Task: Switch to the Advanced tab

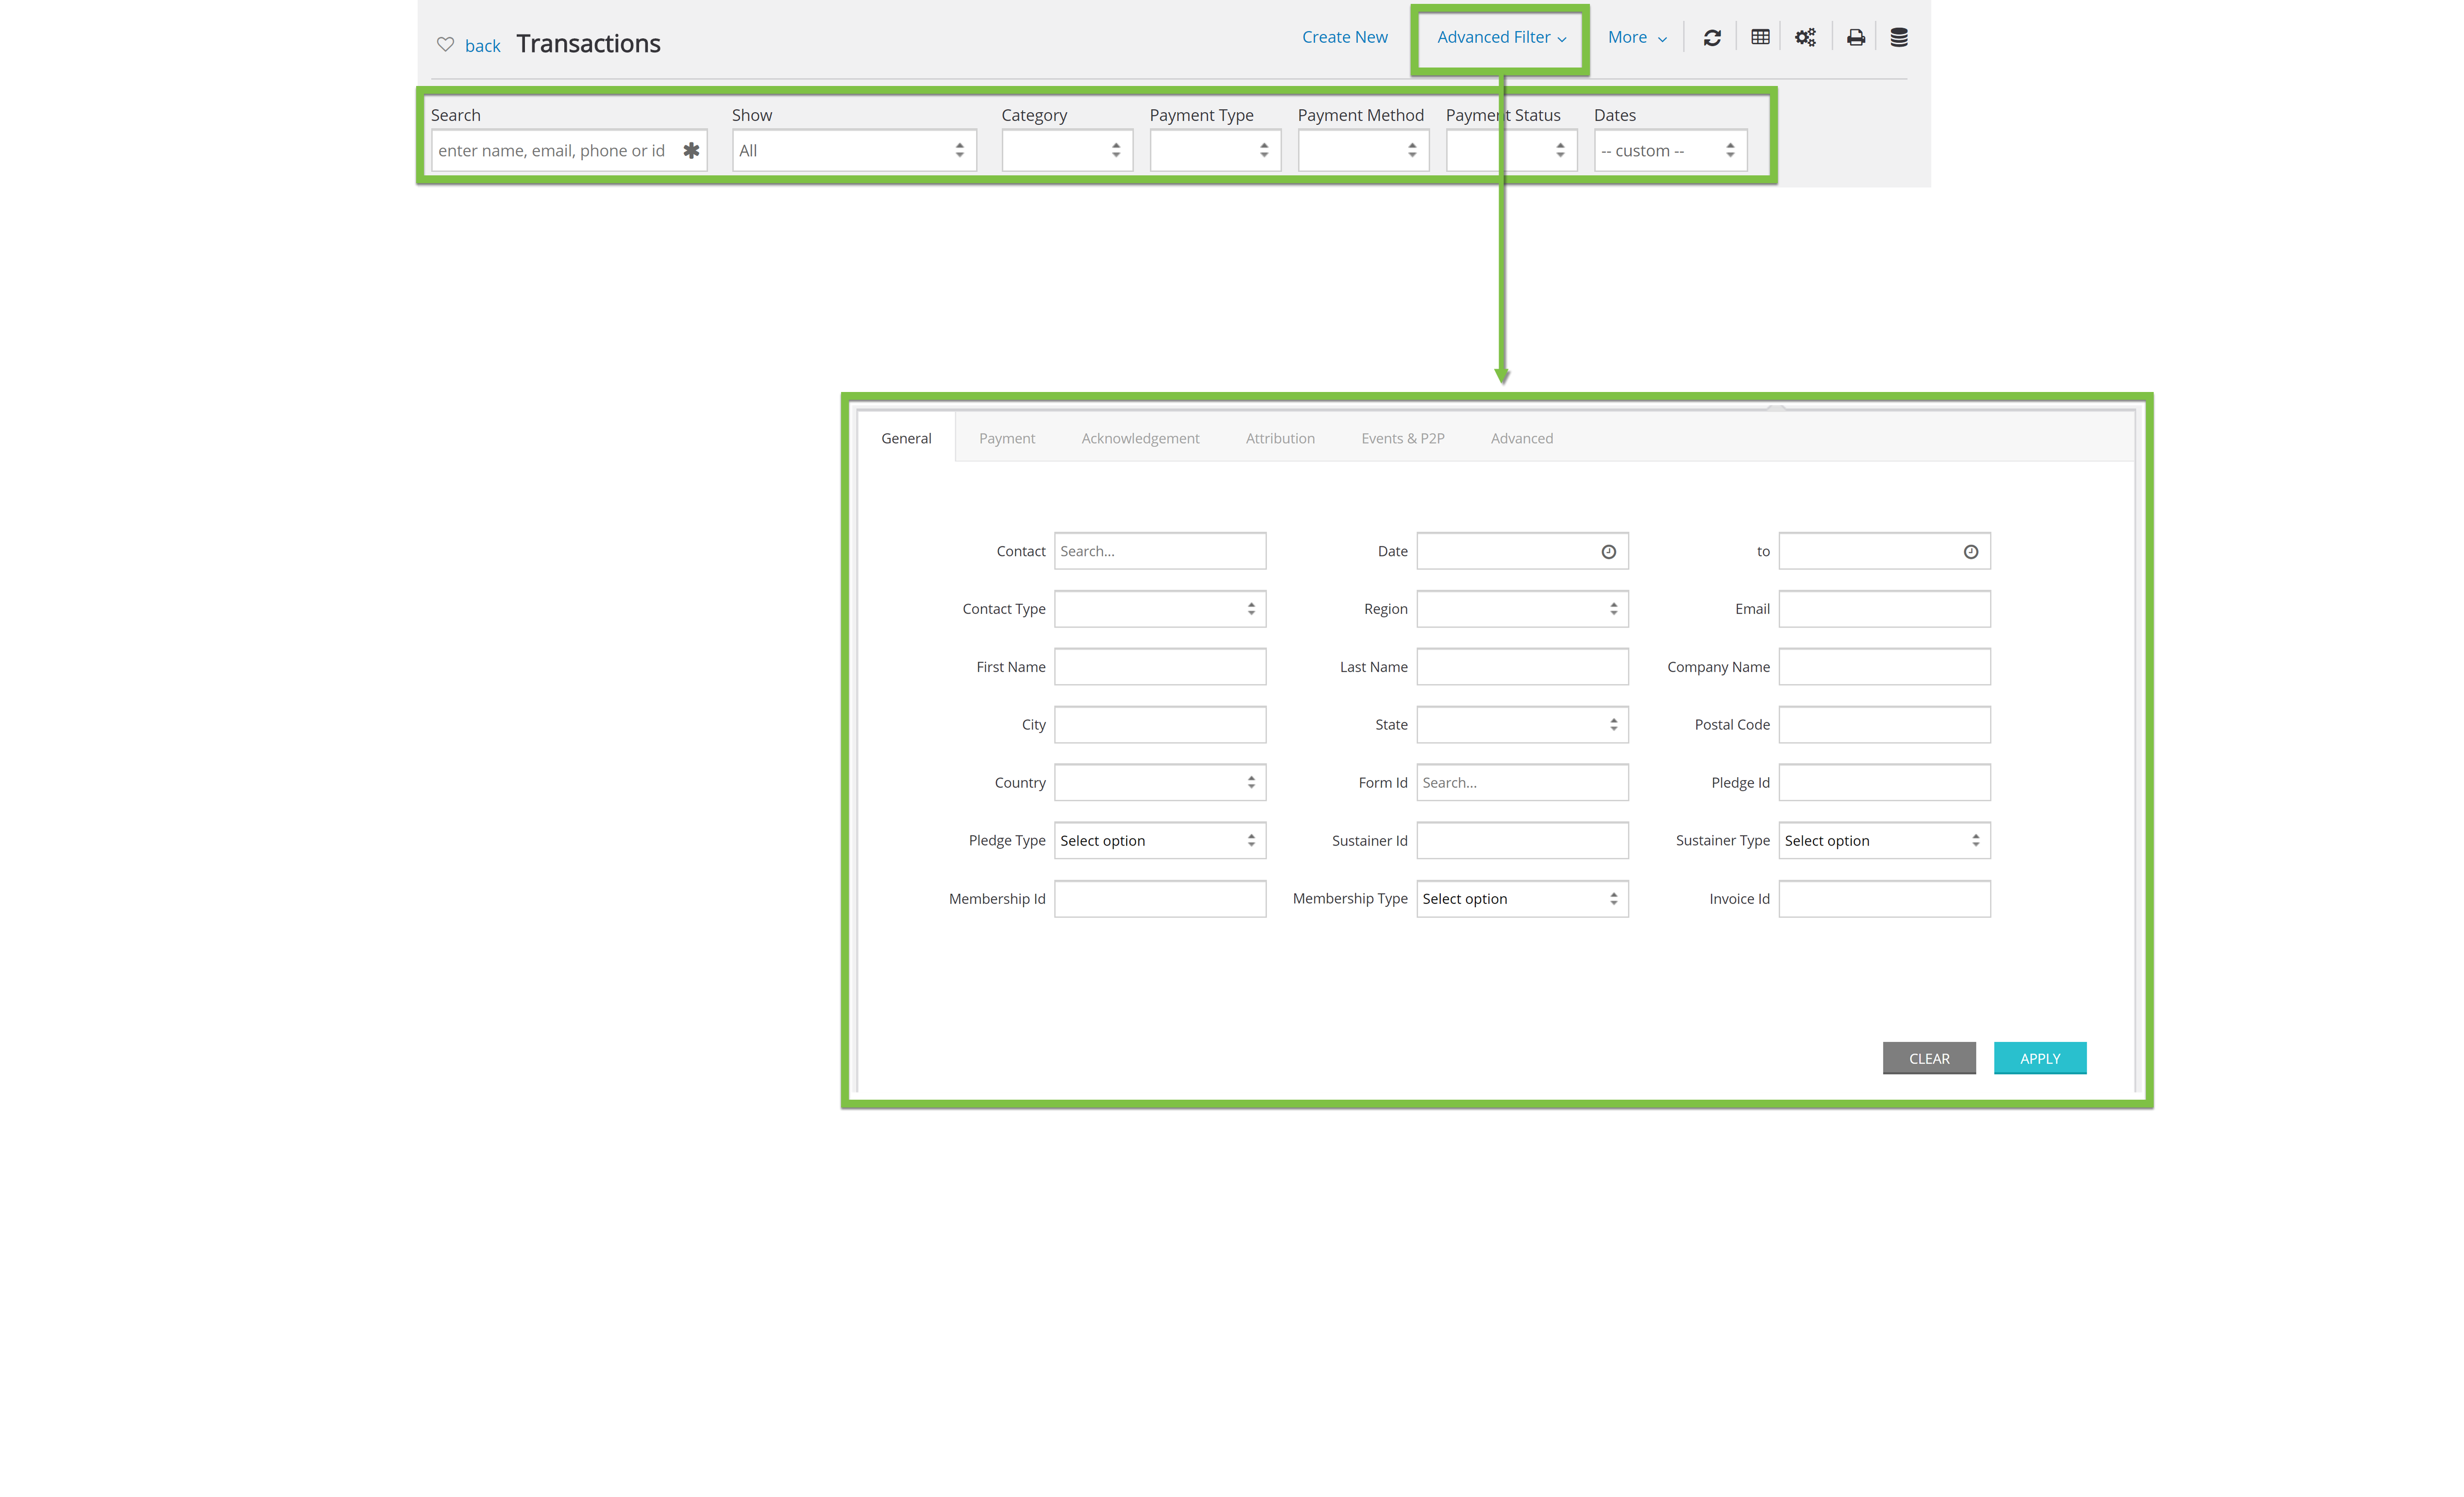Action: click(1521, 438)
